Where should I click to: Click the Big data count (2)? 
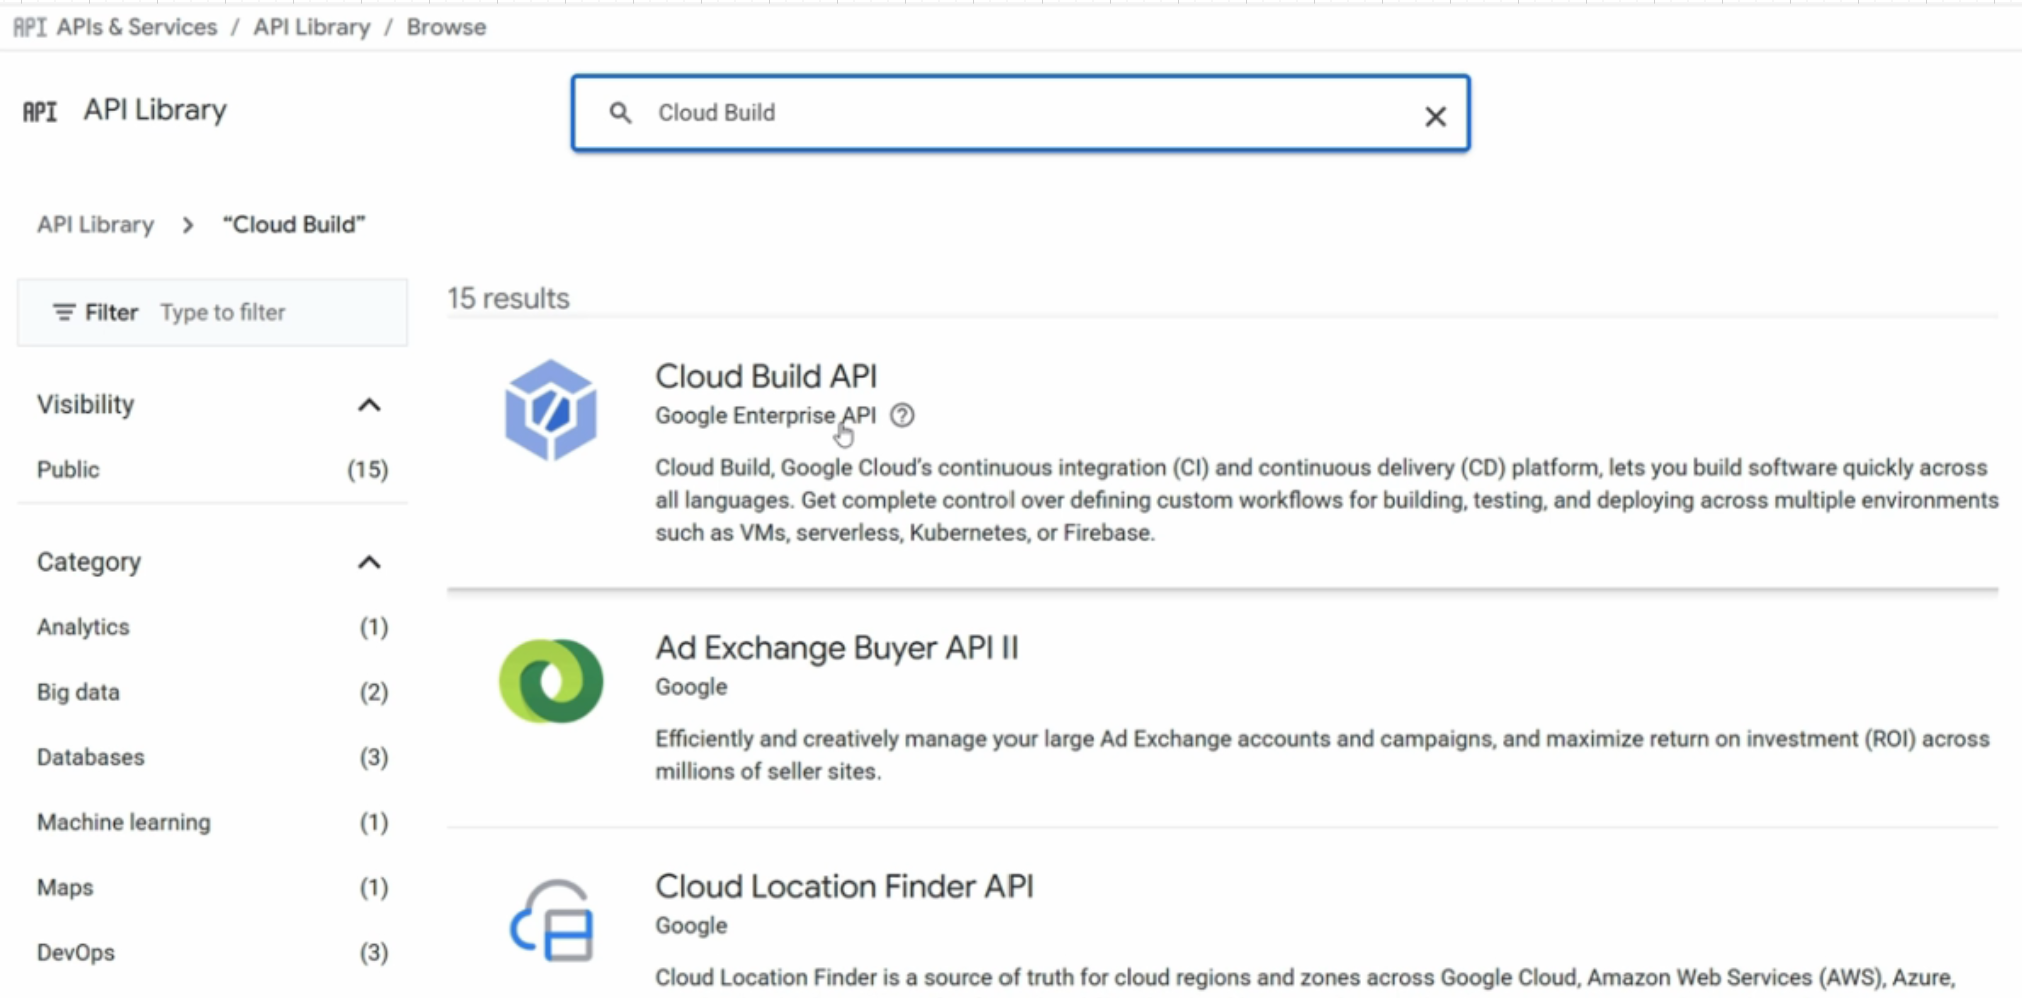374,692
